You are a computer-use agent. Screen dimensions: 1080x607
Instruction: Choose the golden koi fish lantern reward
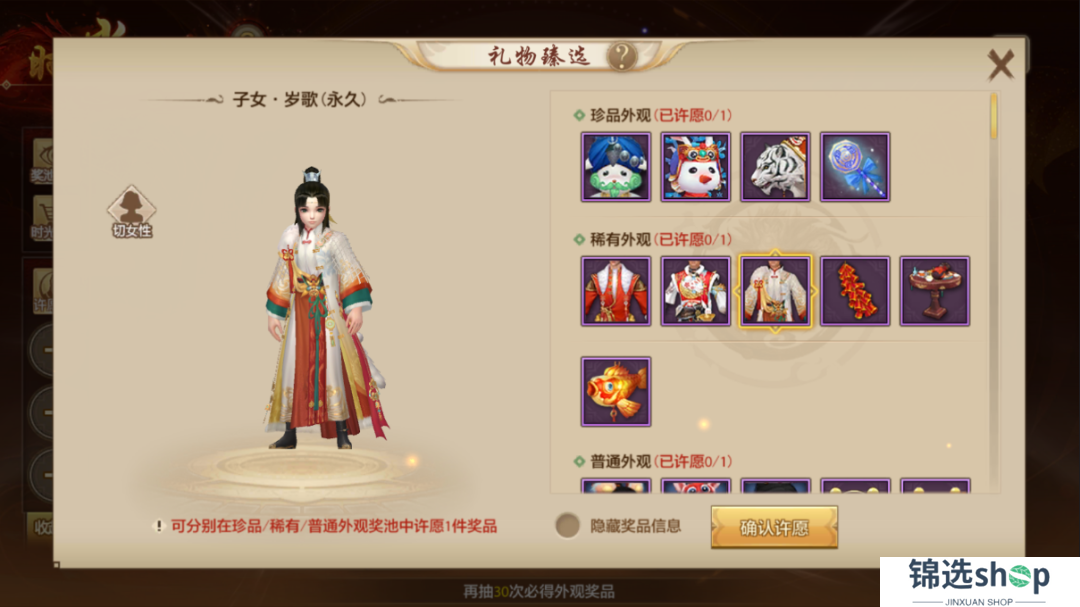click(616, 391)
